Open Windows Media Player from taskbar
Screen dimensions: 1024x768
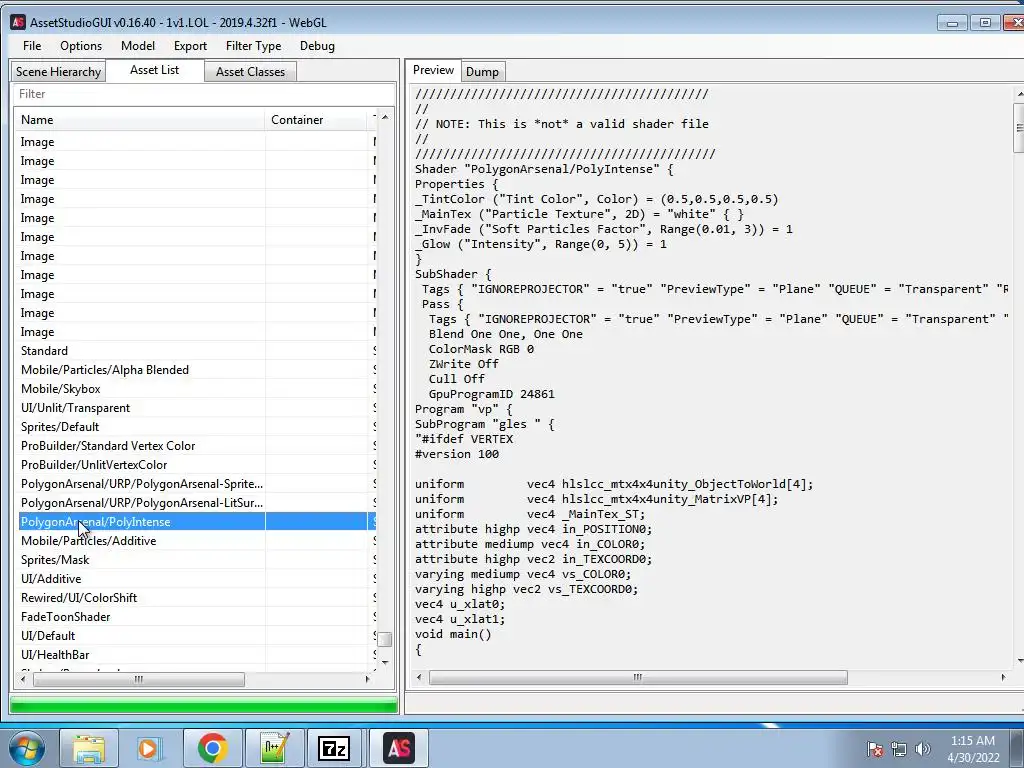point(148,748)
